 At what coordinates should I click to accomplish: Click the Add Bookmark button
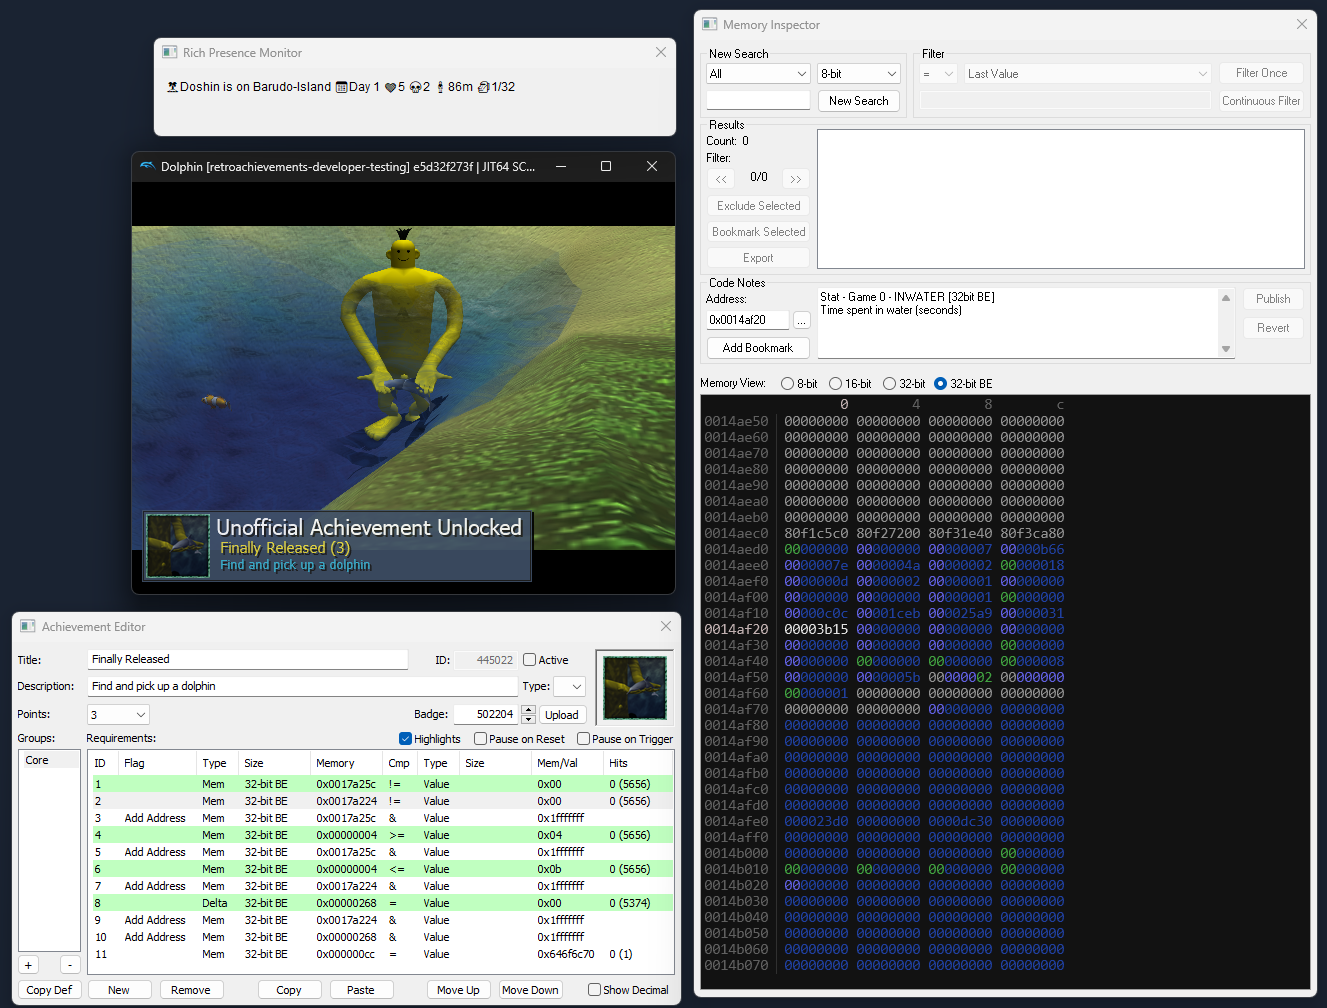[758, 348]
